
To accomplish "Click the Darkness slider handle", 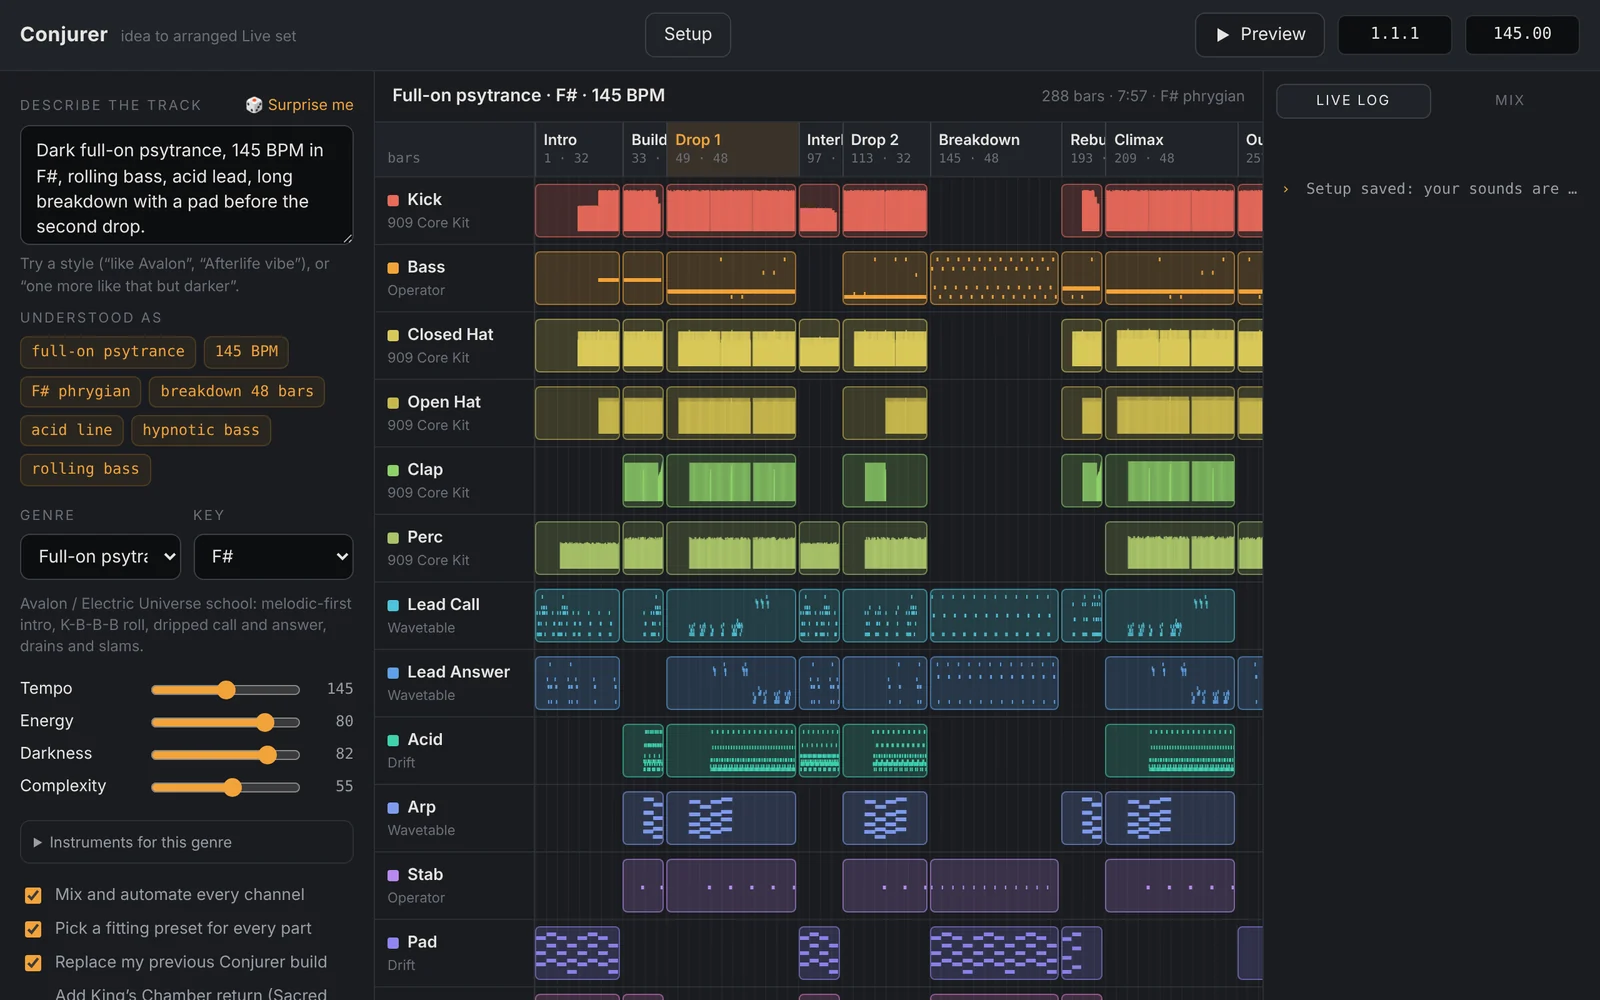I will pyautogui.click(x=267, y=755).
